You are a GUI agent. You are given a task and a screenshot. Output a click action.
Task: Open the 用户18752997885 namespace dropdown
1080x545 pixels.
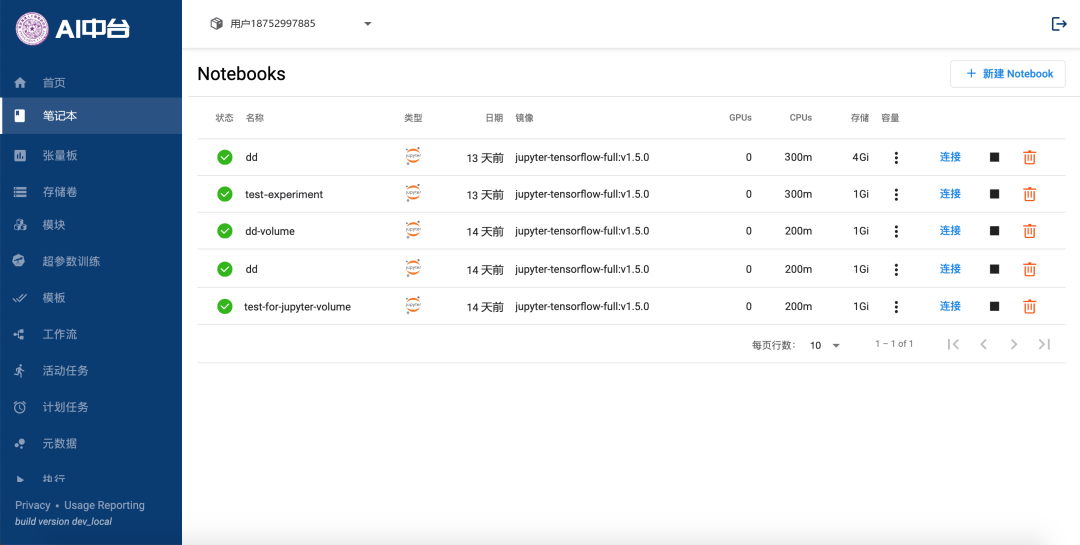(x=291, y=23)
